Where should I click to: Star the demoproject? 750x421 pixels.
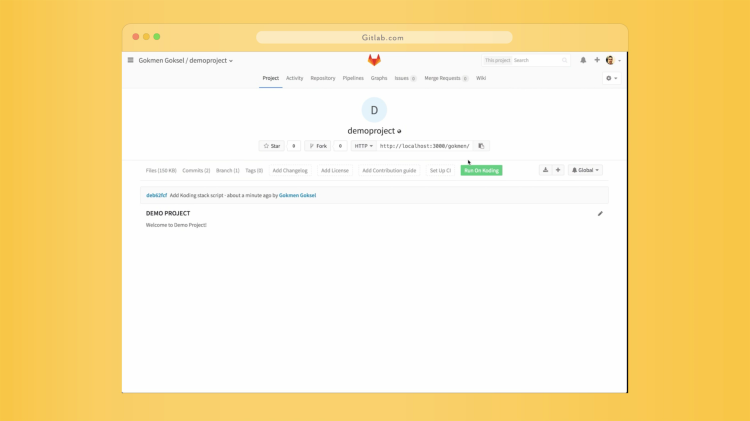272,146
